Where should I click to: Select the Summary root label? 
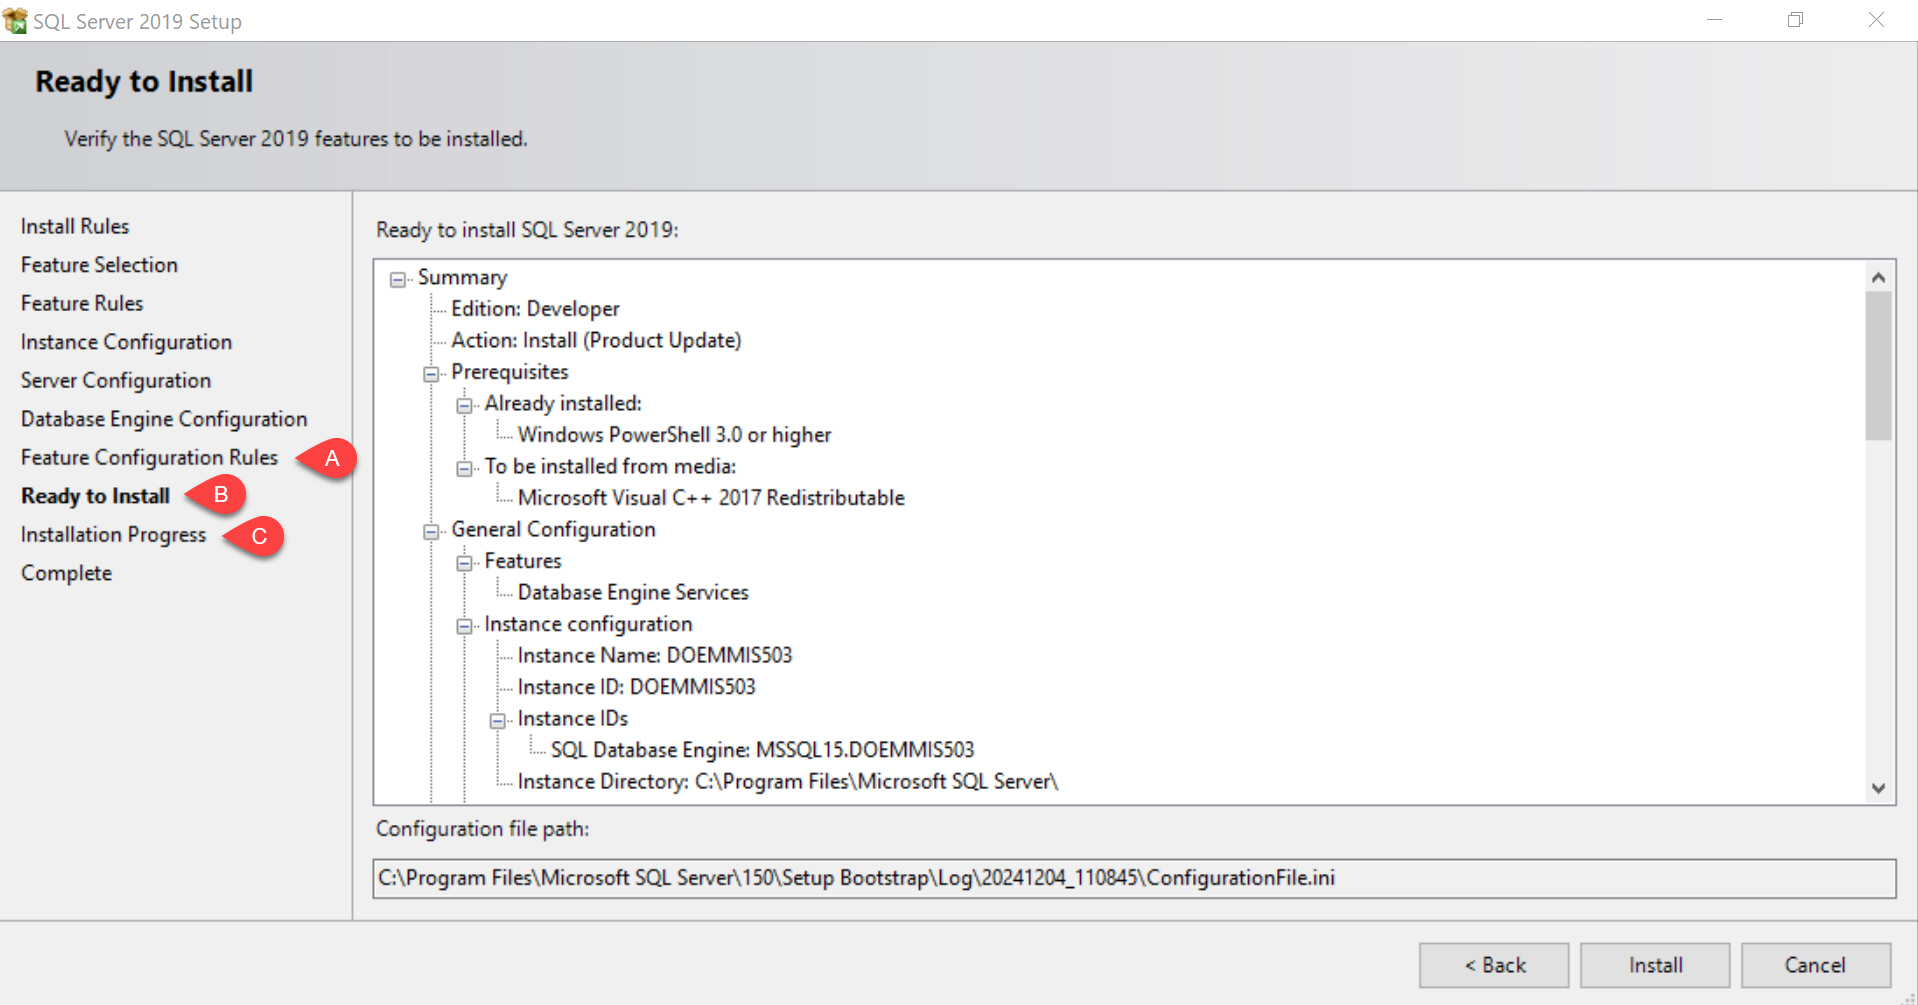point(462,277)
